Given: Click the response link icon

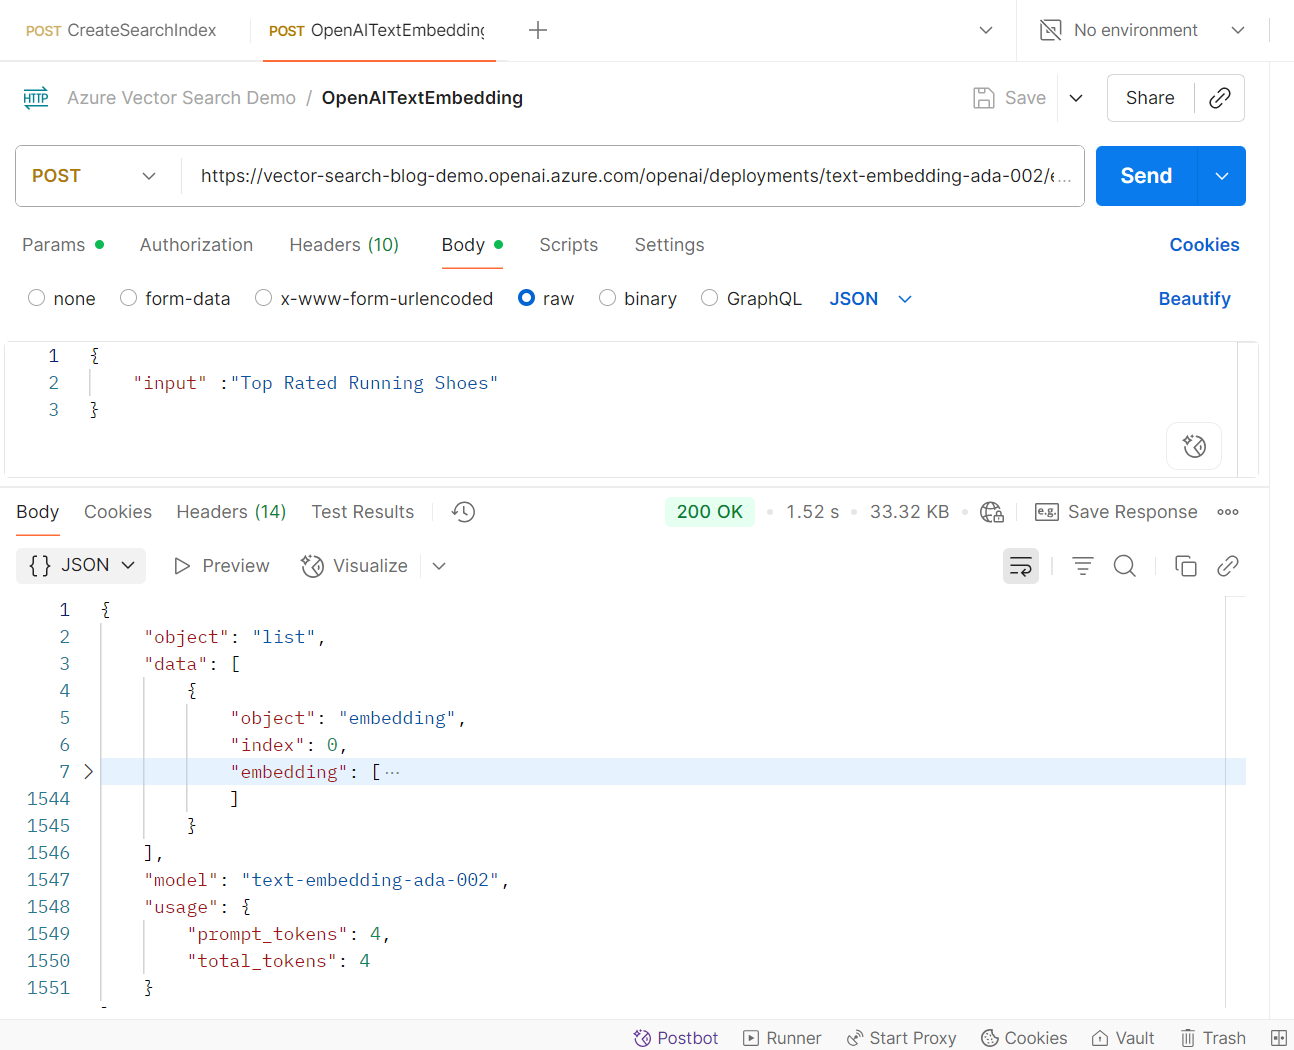Looking at the screenshot, I should (1228, 566).
